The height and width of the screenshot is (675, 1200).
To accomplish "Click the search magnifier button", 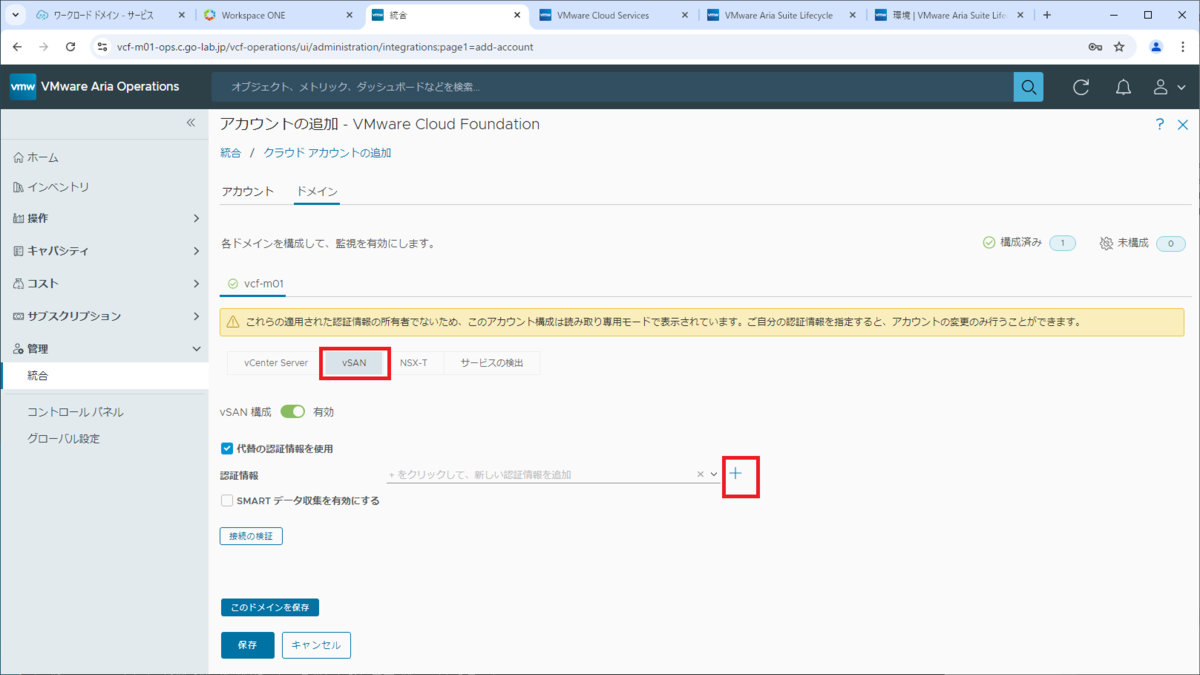I will pos(1028,87).
